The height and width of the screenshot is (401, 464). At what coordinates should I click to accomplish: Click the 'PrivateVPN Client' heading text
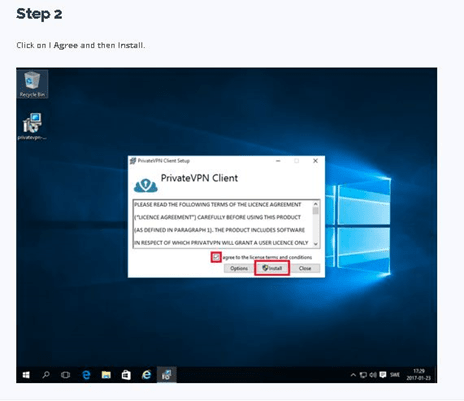pos(199,178)
